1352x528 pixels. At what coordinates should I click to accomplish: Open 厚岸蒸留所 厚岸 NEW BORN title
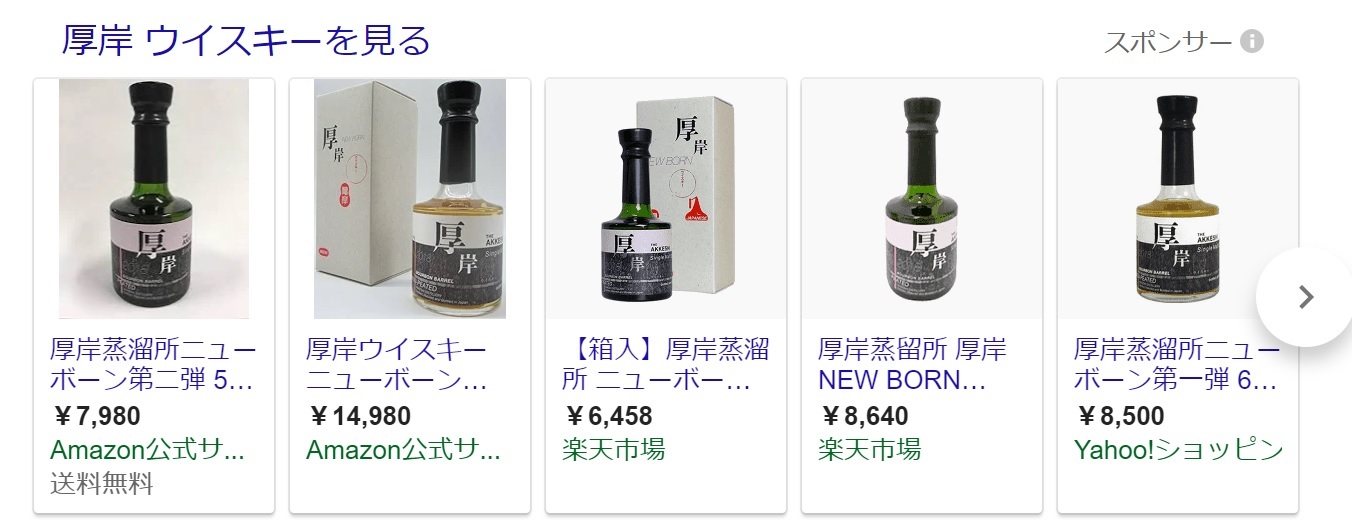(x=912, y=366)
